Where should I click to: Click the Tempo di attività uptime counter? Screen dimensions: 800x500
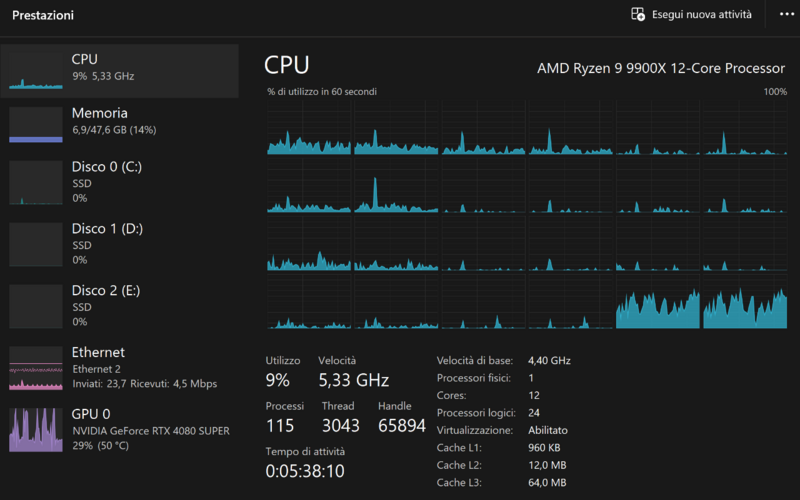click(x=304, y=471)
